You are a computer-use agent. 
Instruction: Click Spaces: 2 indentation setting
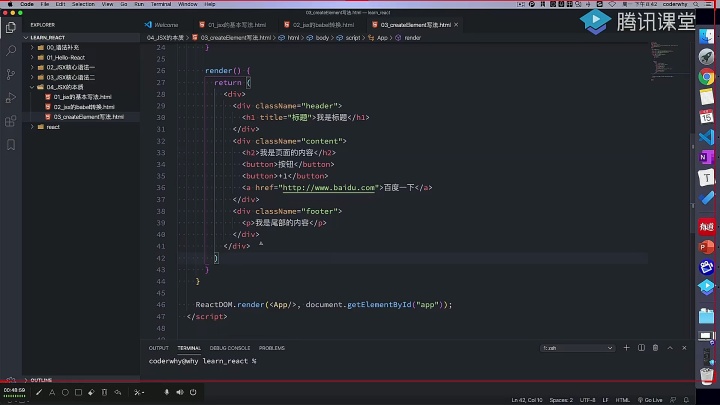561,400
